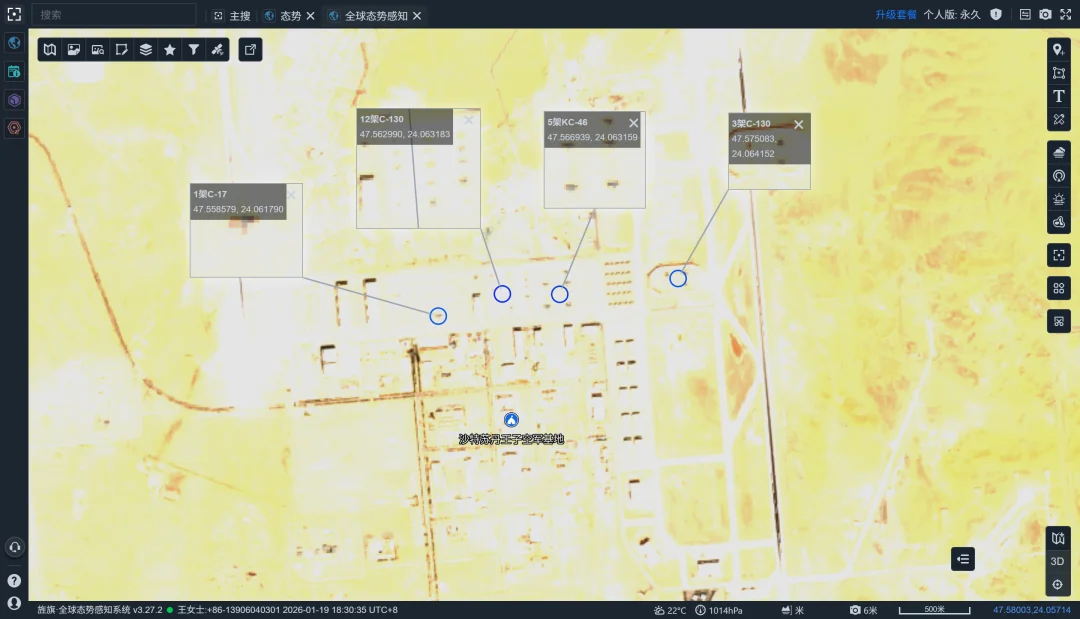Close the 3架C-130 annotation popup
1080x619 pixels.
tap(798, 124)
